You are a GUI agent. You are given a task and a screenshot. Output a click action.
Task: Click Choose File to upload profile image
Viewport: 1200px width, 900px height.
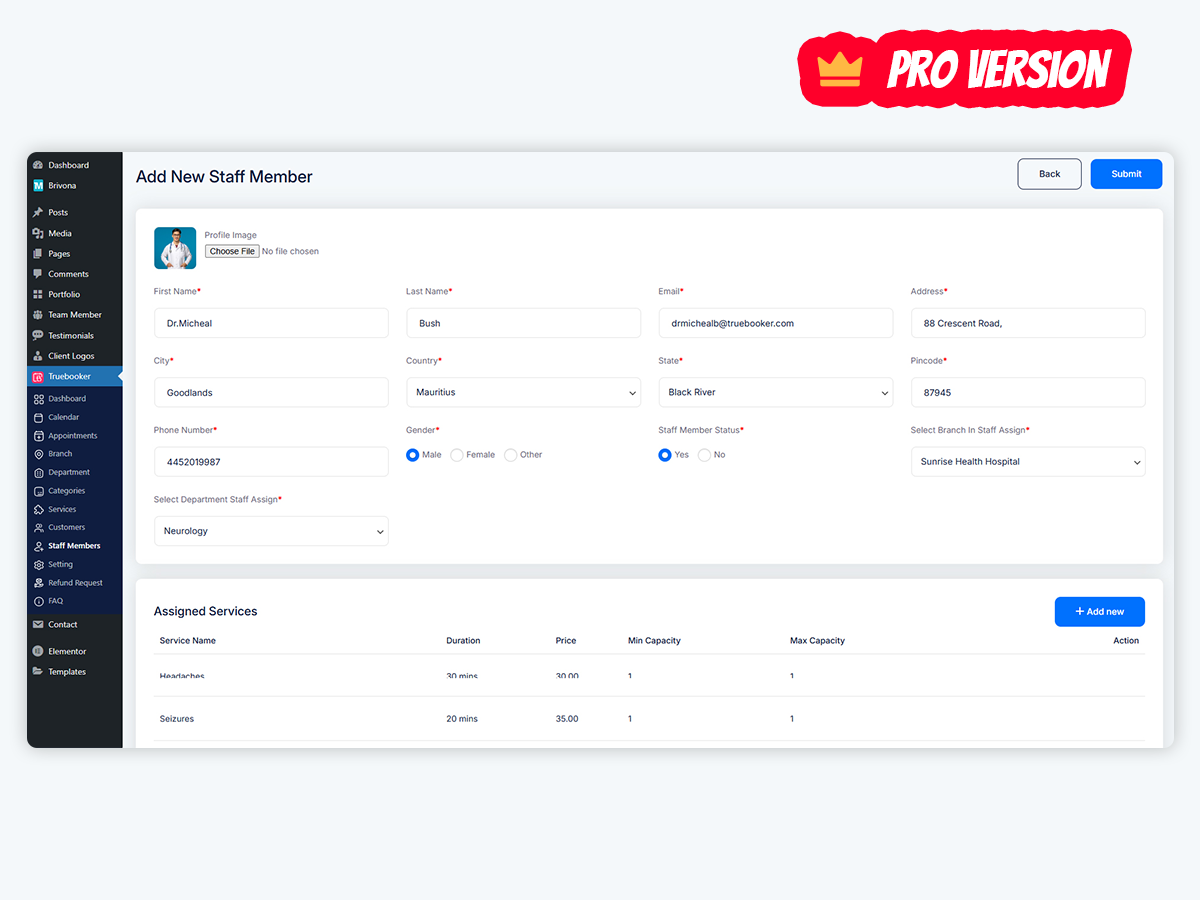coord(231,251)
